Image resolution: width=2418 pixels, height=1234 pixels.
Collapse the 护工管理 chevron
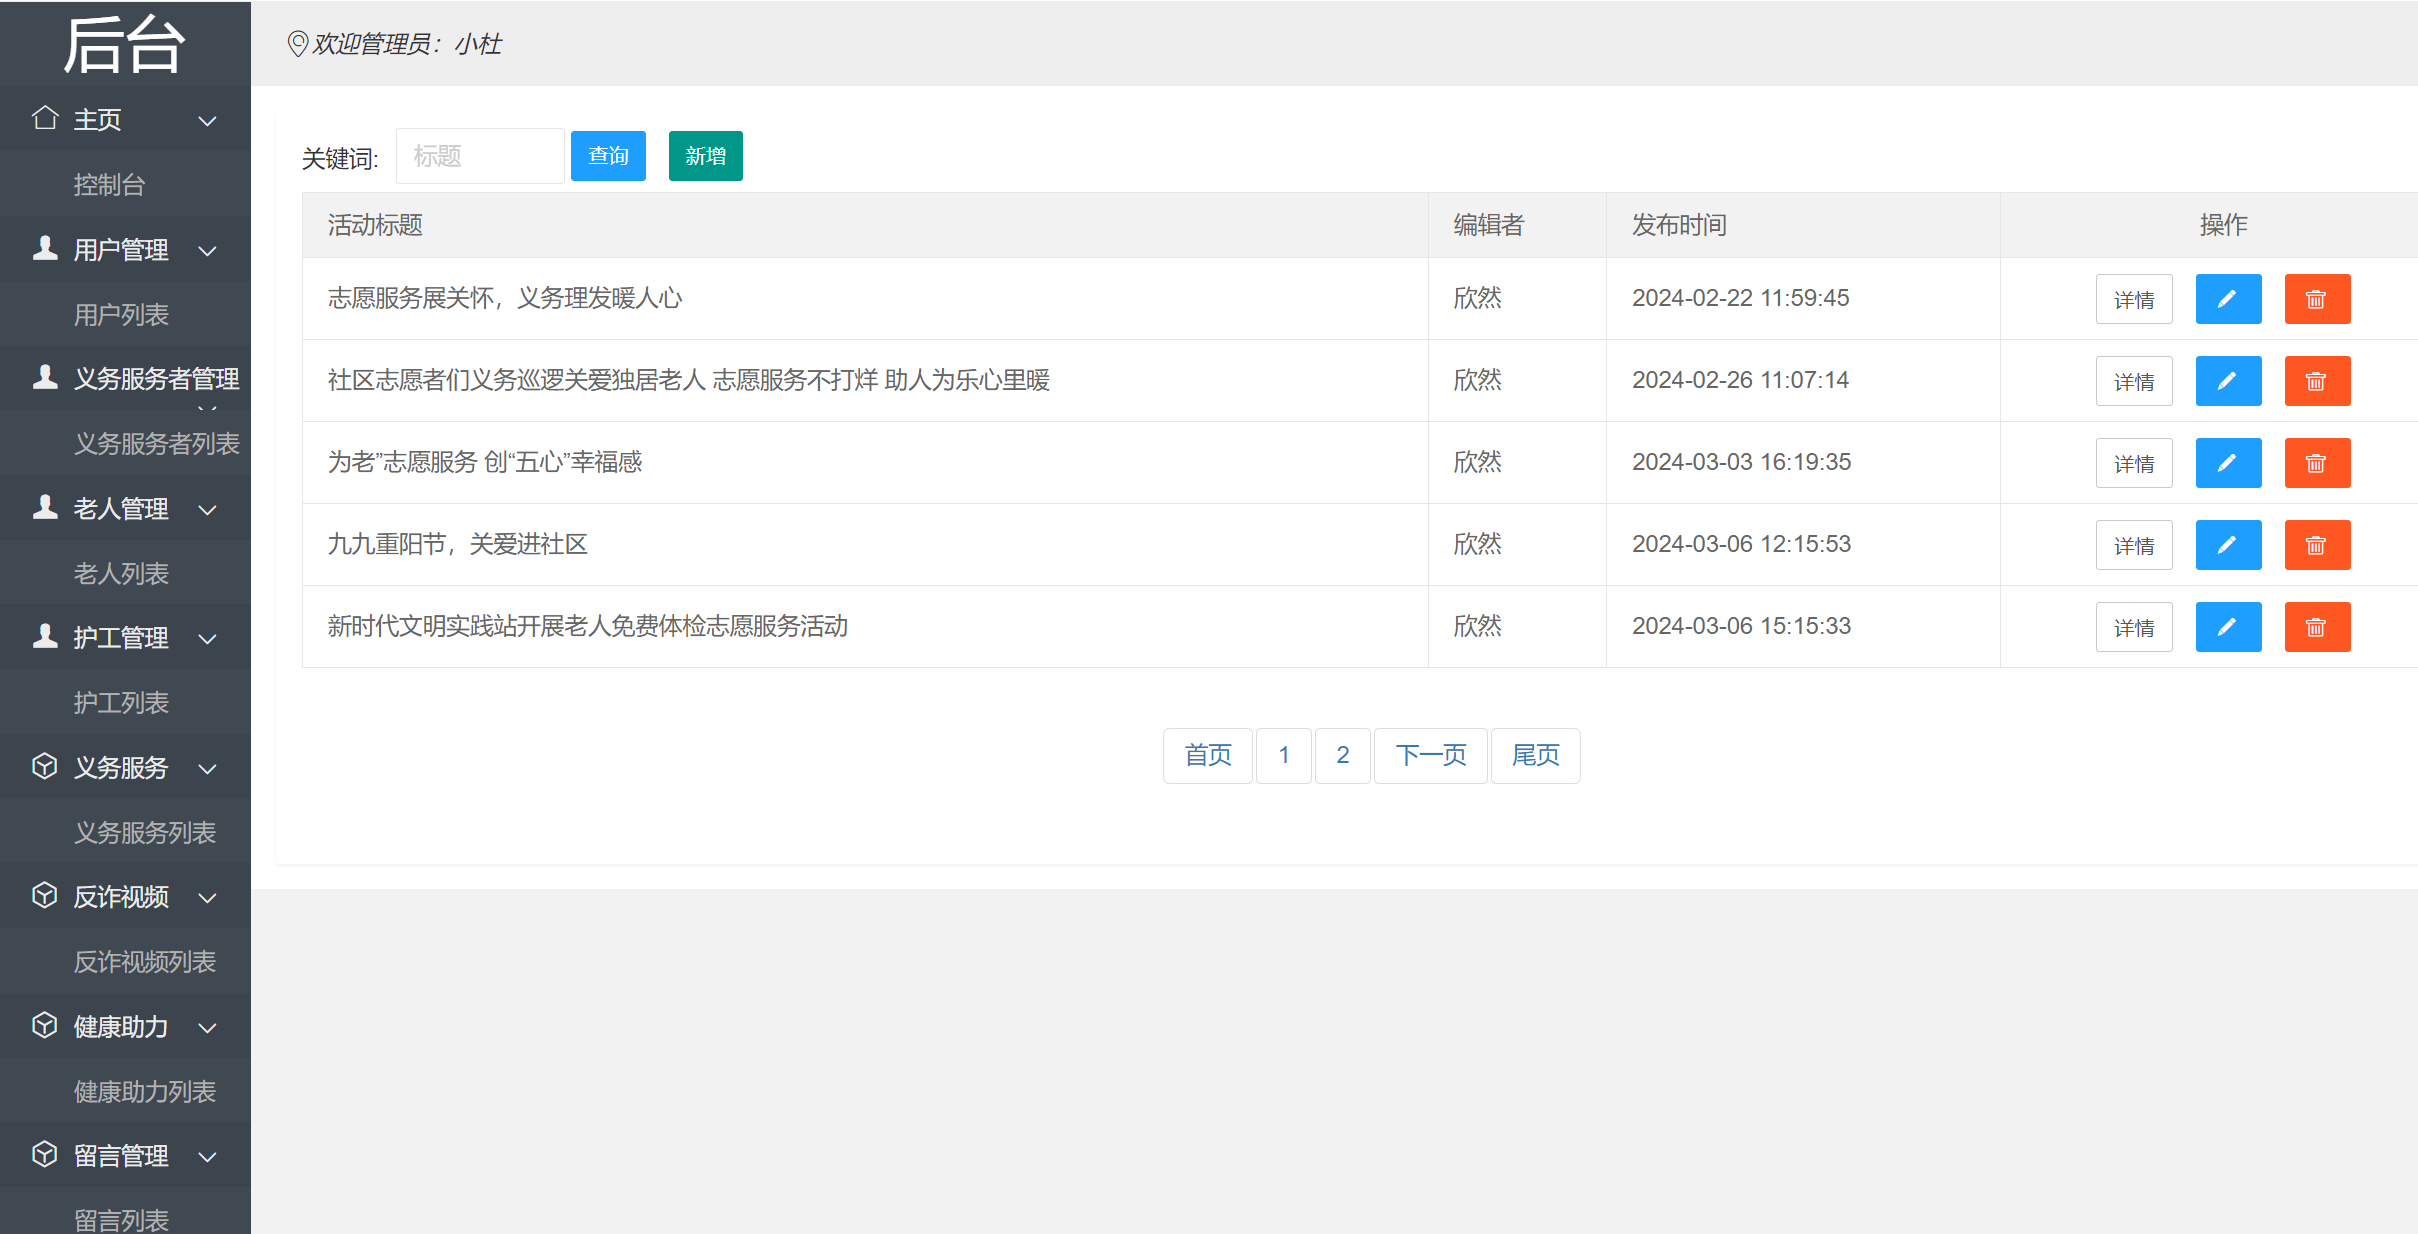[x=207, y=639]
